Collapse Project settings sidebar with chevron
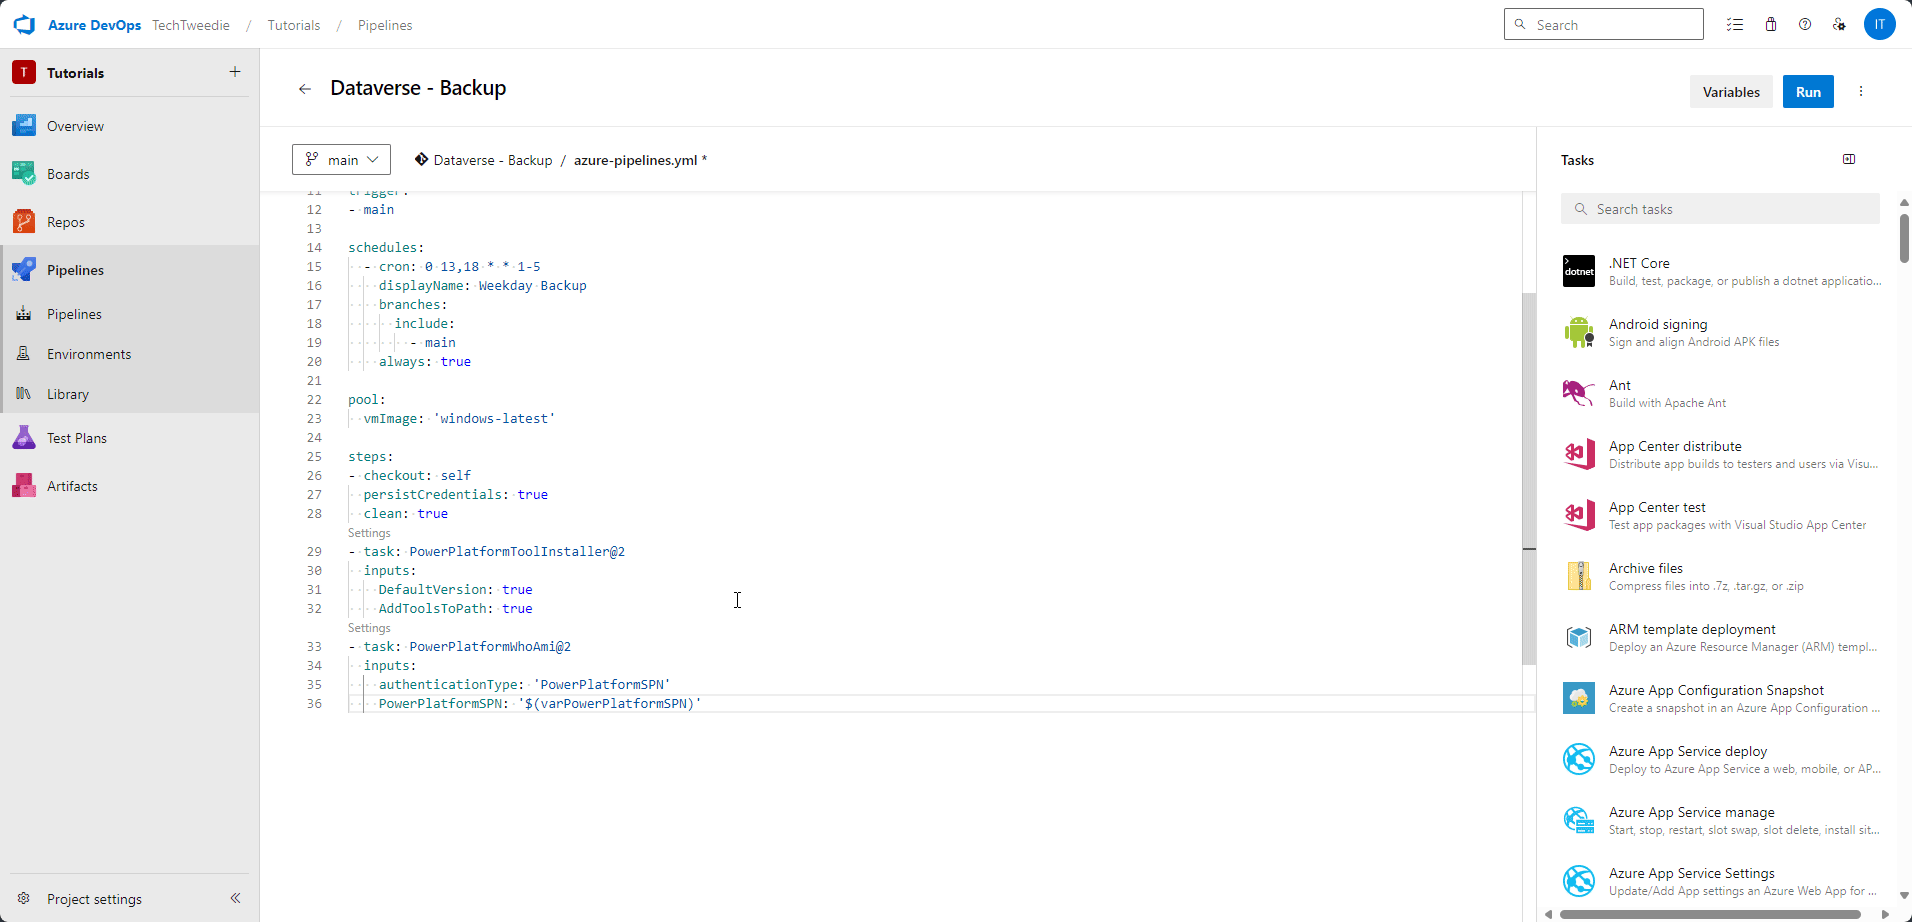1912x922 pixels. click(x=236, y=898)
